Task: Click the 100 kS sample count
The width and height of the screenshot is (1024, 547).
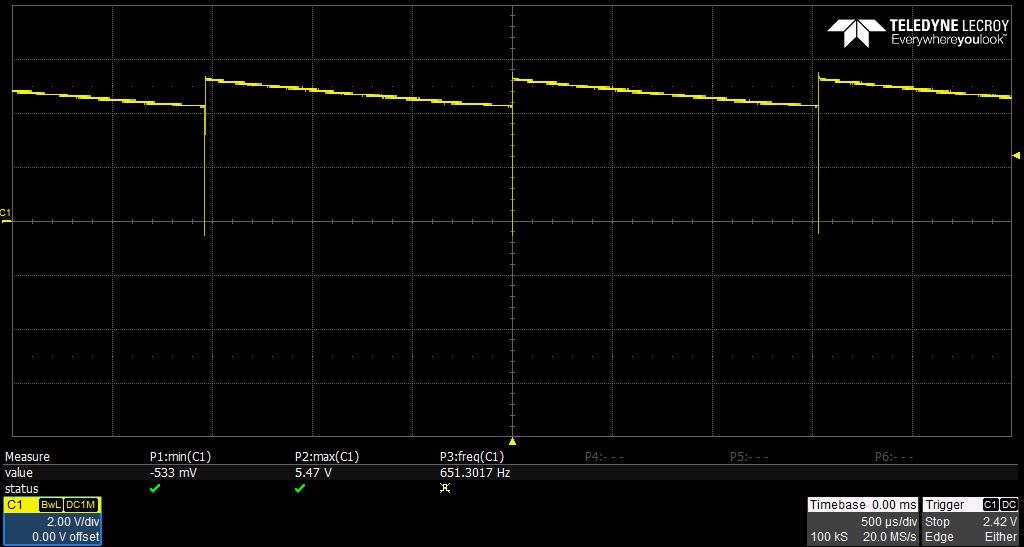Action: click(829, 537)
